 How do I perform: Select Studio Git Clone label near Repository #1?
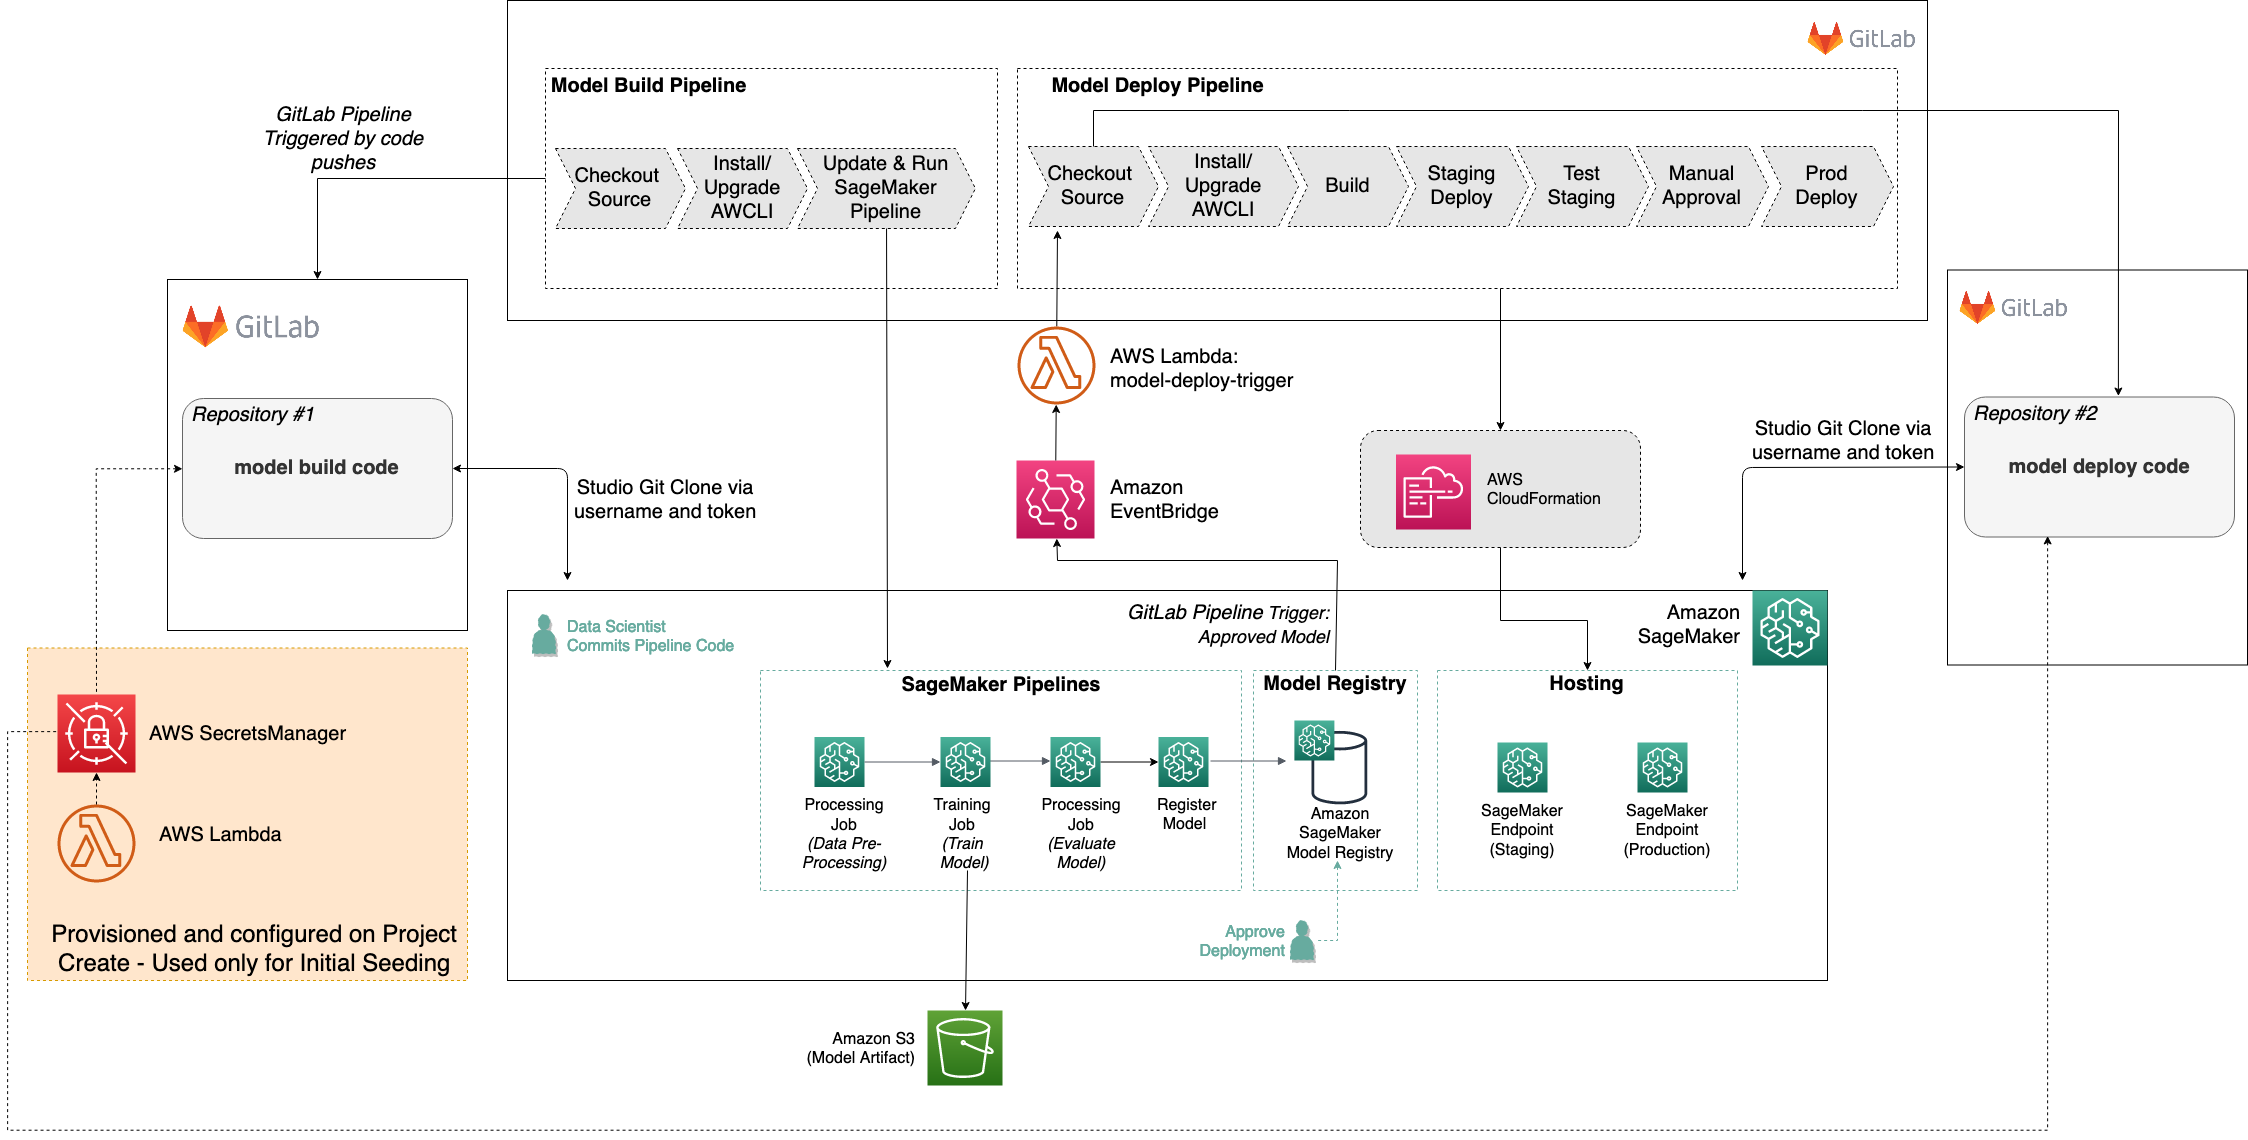664,499
